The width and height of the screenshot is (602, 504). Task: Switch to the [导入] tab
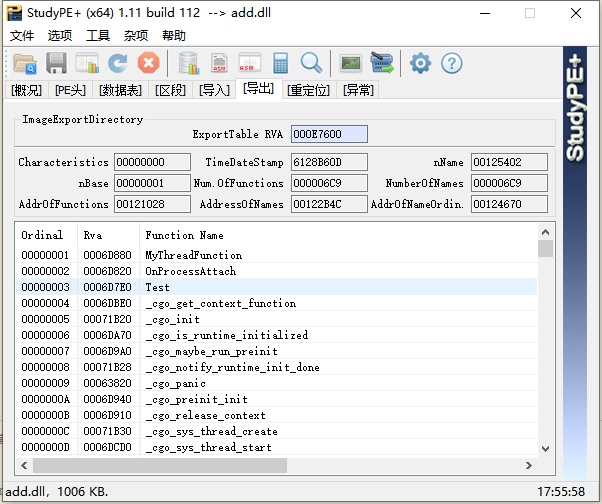pyautogui.click(x=214, y=90)
